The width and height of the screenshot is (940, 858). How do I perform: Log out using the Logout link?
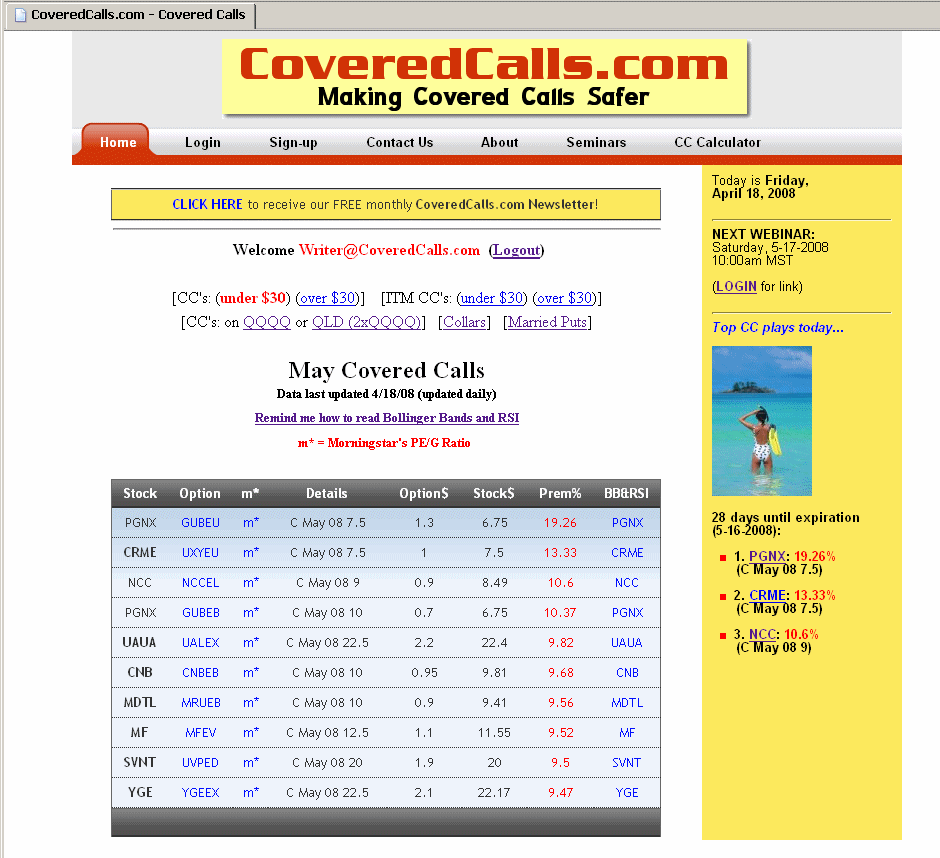tap(517, 250)
